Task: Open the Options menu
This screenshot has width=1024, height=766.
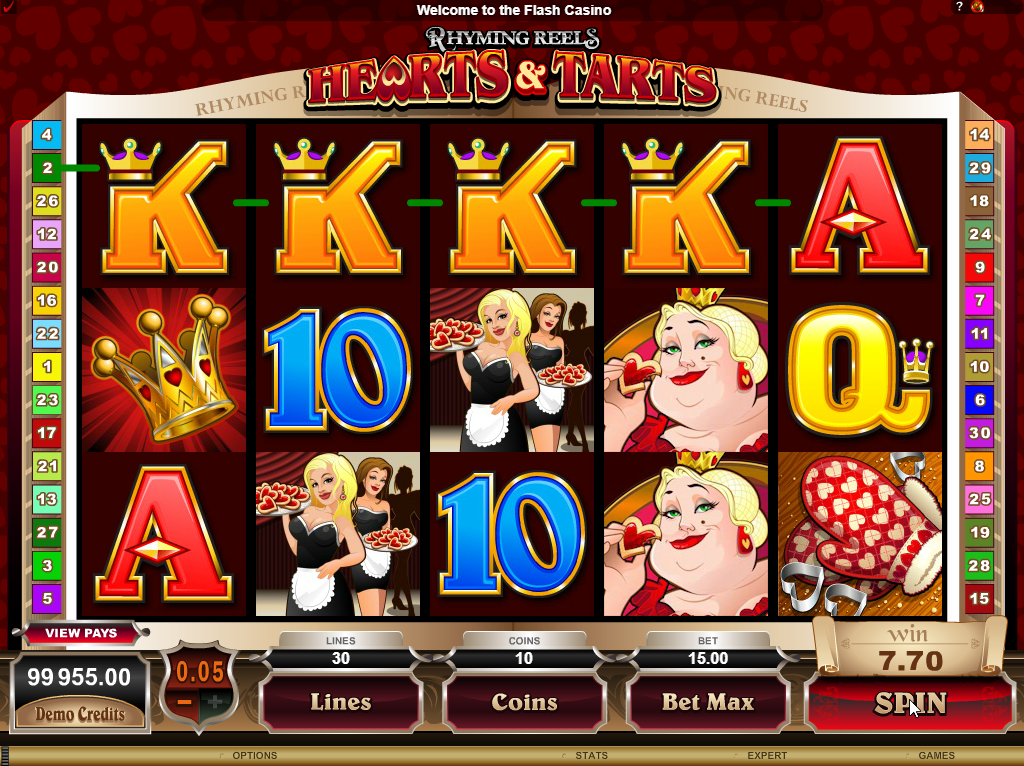Action: (255, 756)
